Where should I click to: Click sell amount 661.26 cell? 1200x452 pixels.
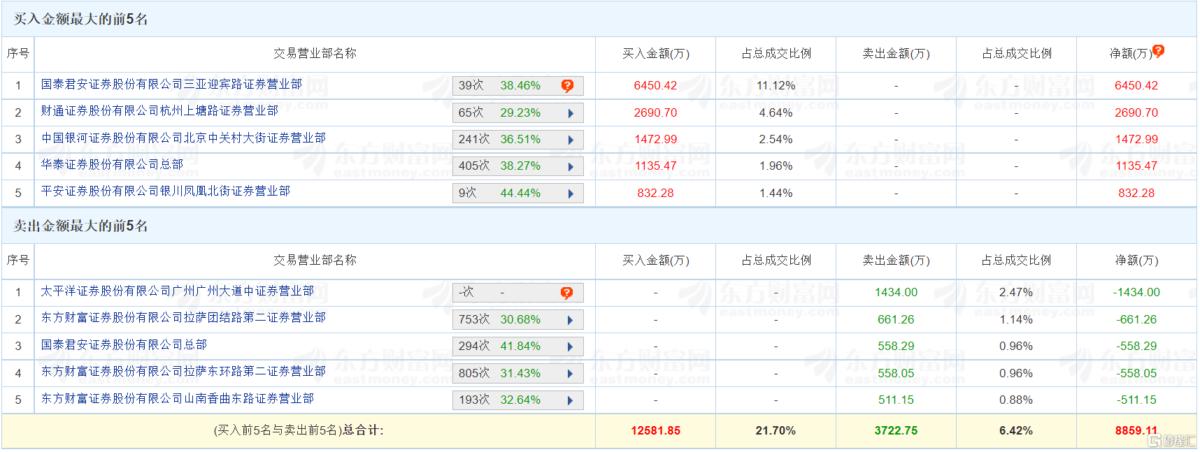pos(896,319)
